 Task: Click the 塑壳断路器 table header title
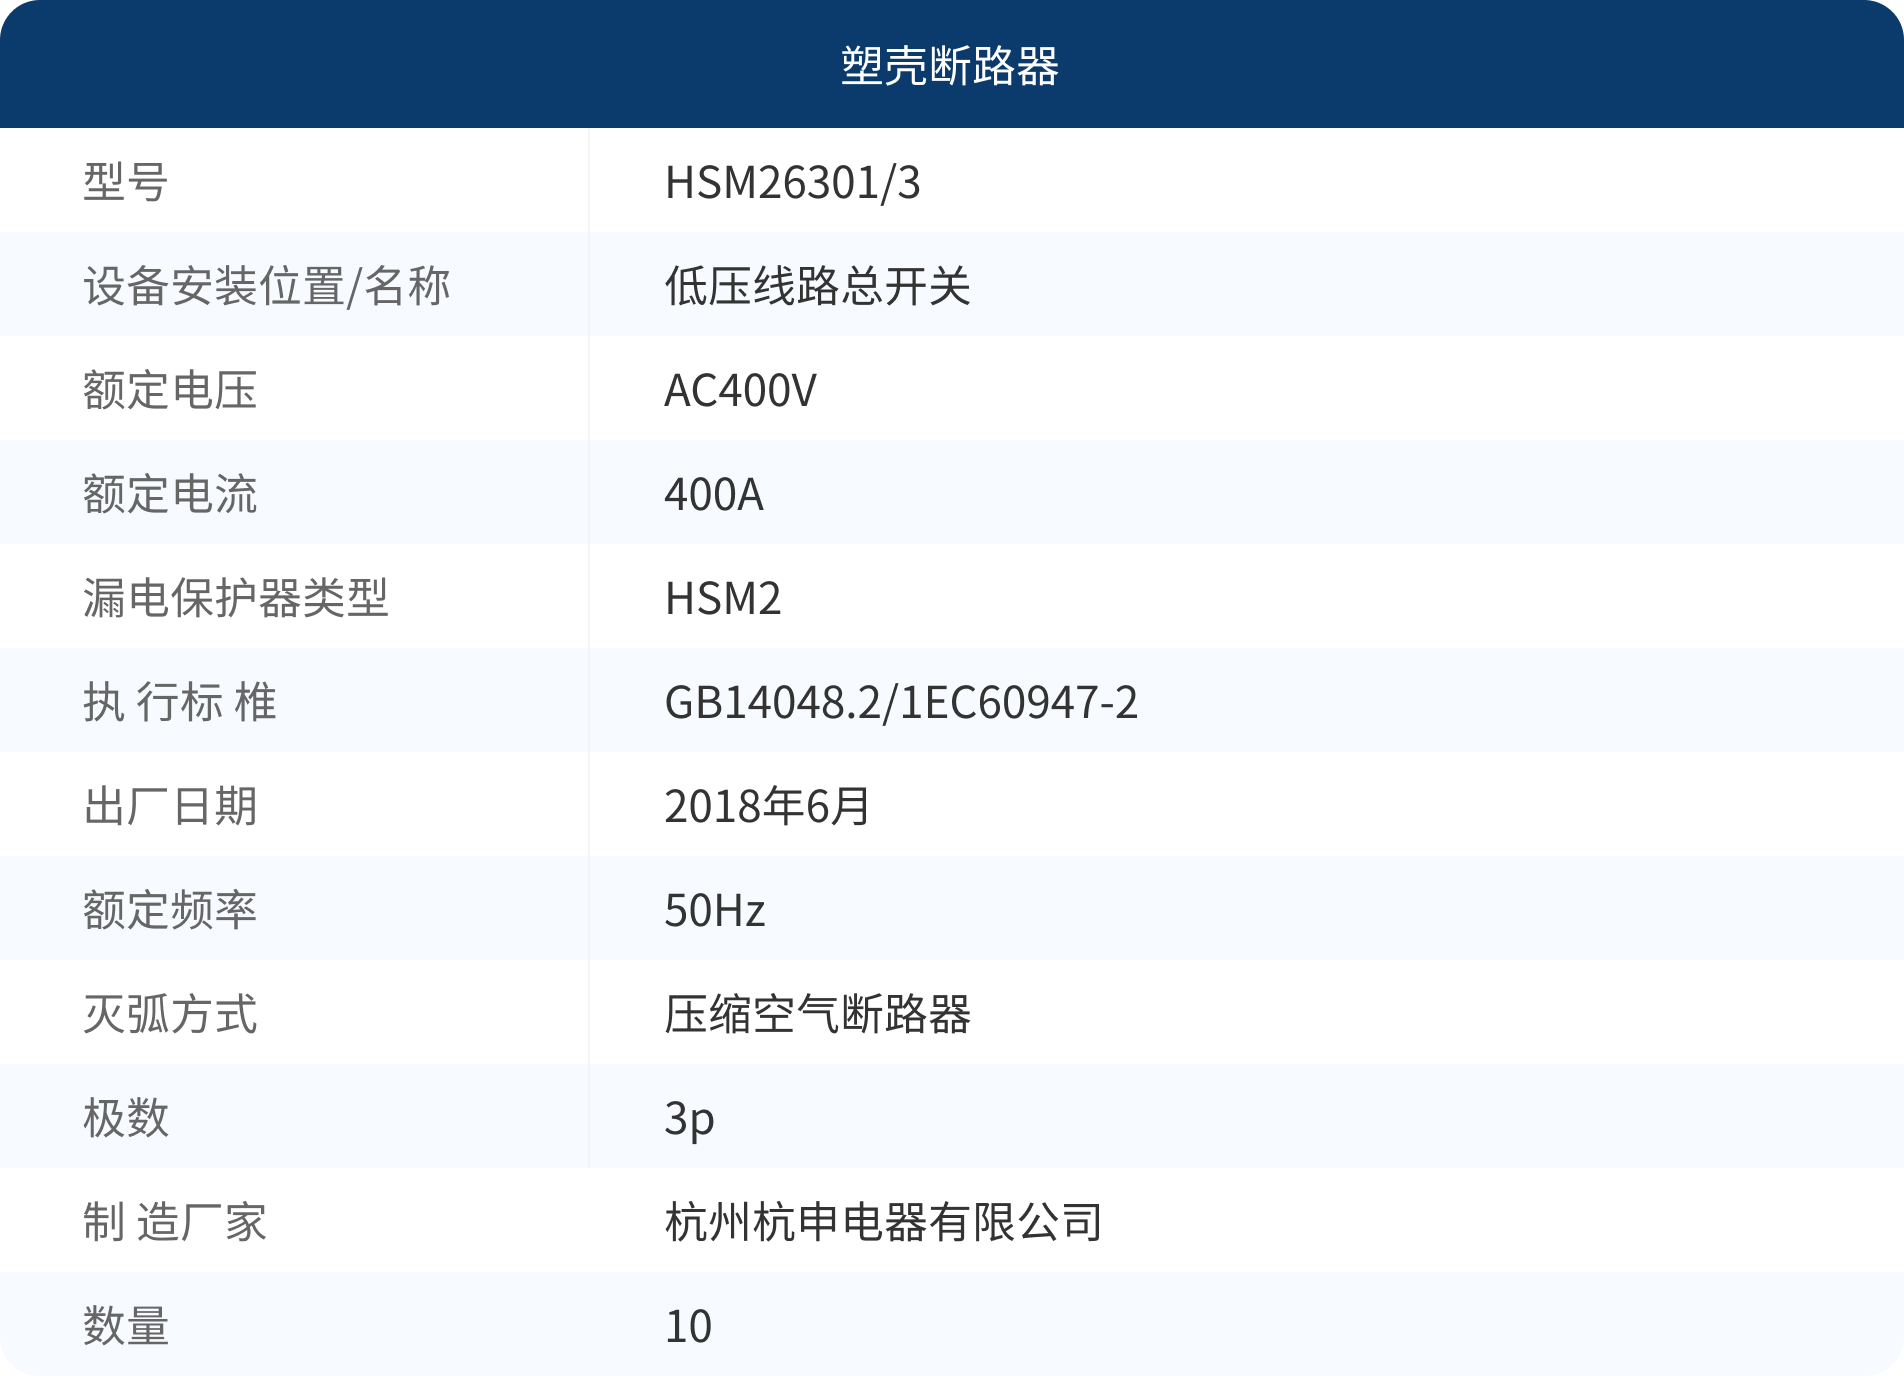point(950,66)
